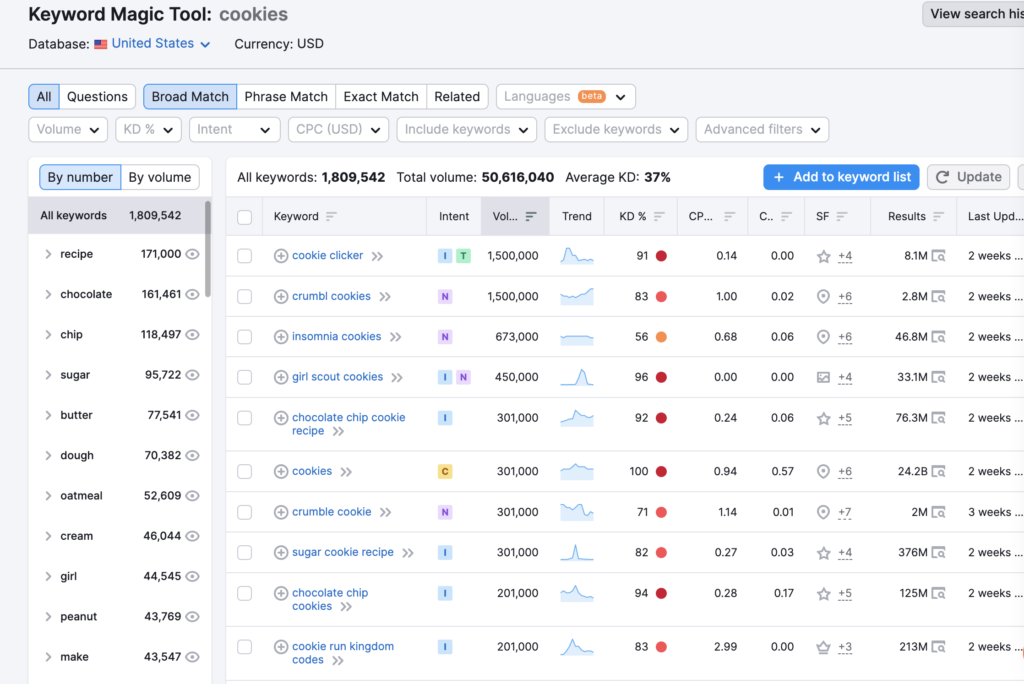Open SERP view icon for 376M results

[938, 553]
